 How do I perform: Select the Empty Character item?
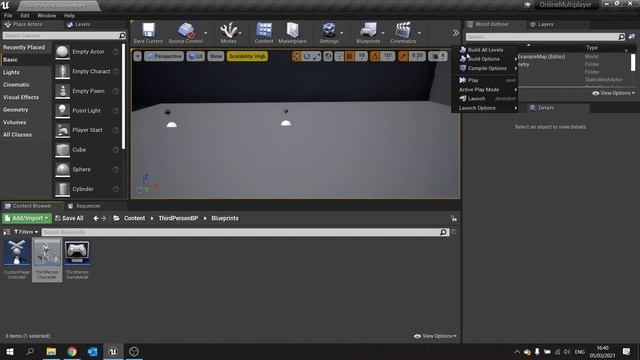[x=87, y=71]
